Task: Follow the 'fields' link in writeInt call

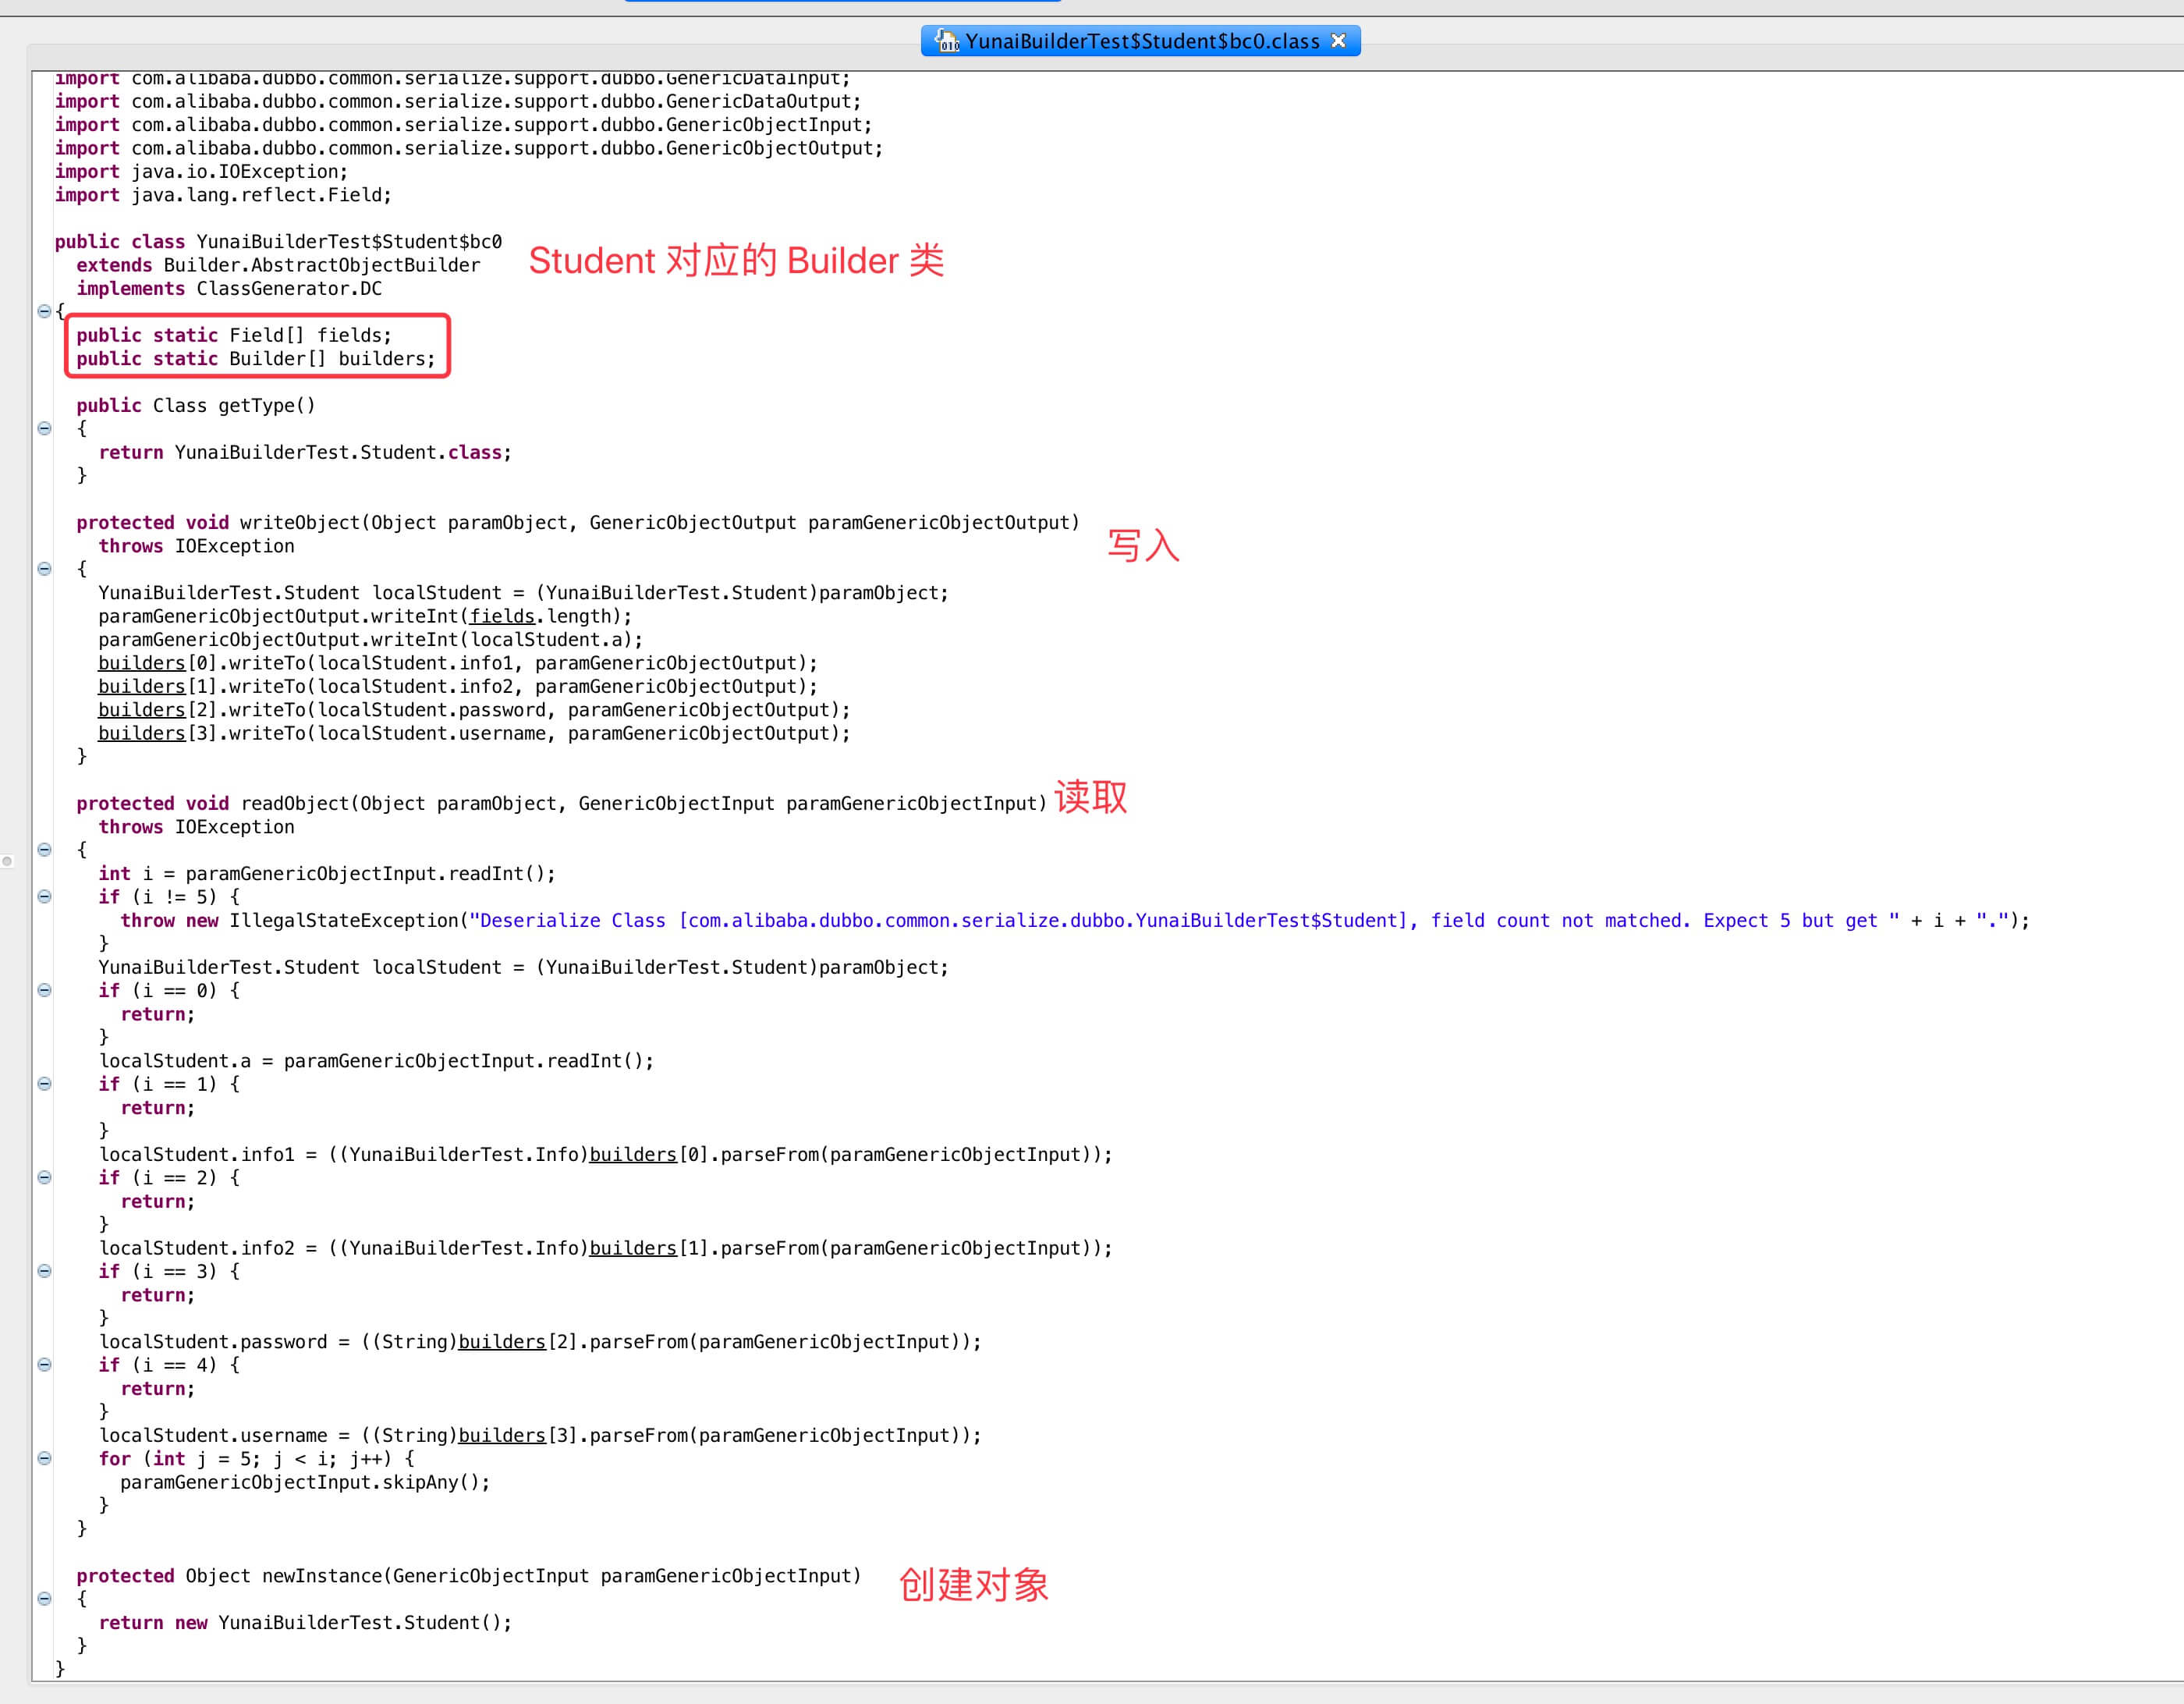Action: (502, 616)
